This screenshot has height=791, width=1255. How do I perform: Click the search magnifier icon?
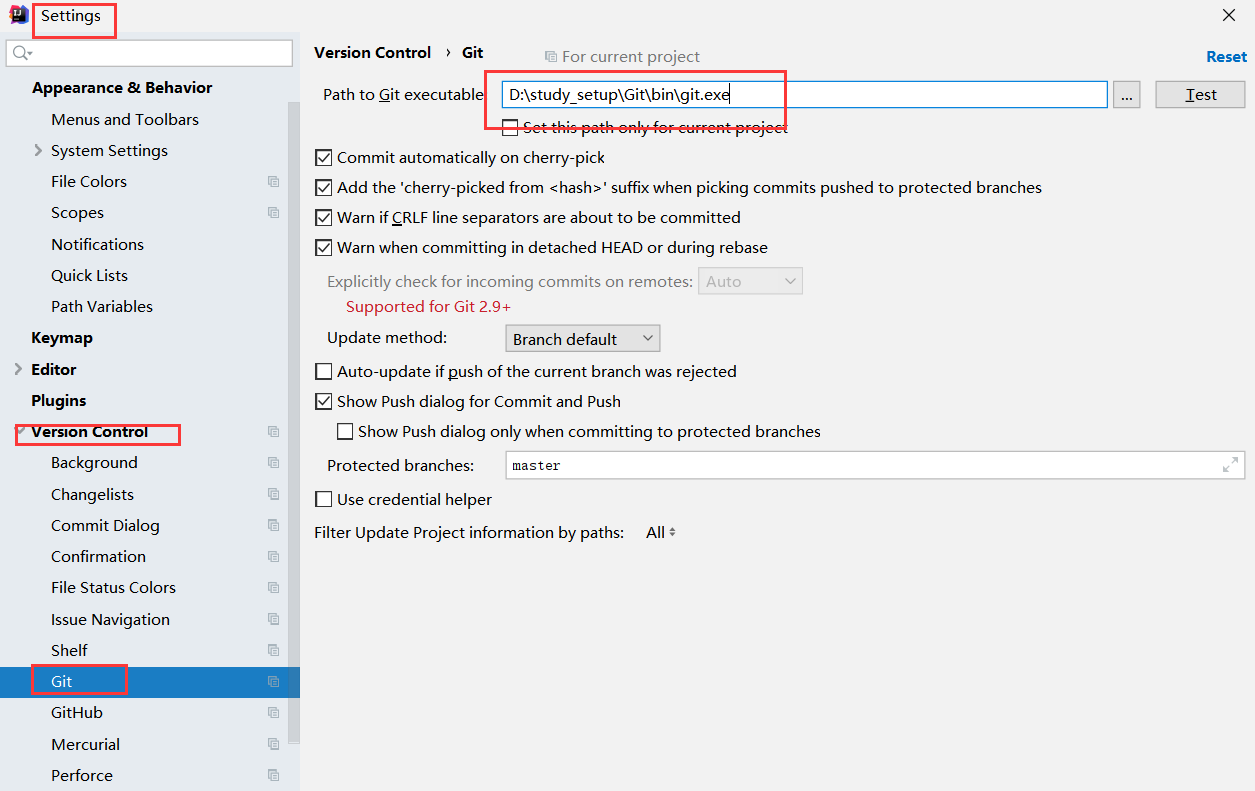(22, 53)
